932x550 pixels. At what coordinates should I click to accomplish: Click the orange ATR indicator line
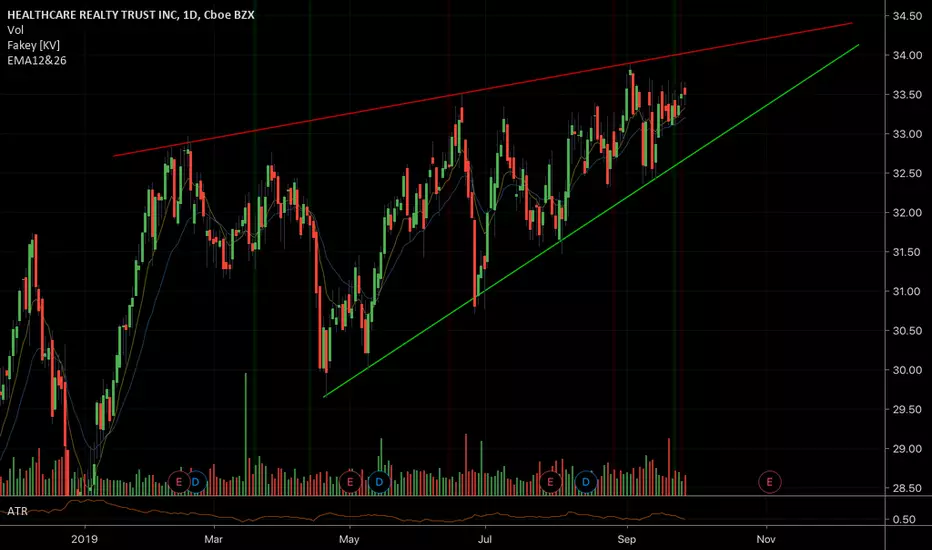342,514
